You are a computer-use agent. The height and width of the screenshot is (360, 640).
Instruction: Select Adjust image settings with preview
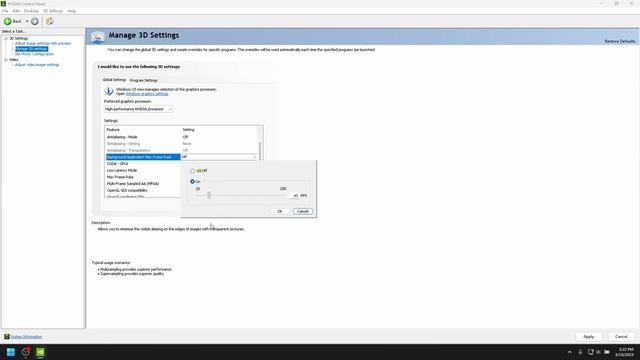[x=43, y=43]
